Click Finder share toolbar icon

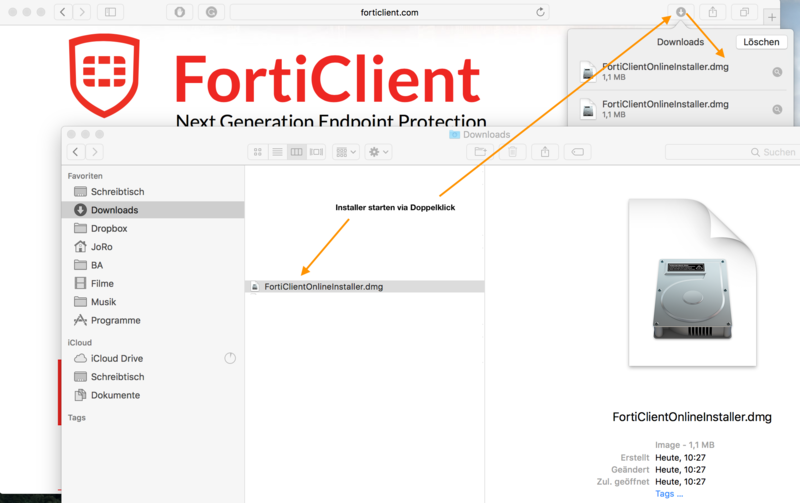545,152
